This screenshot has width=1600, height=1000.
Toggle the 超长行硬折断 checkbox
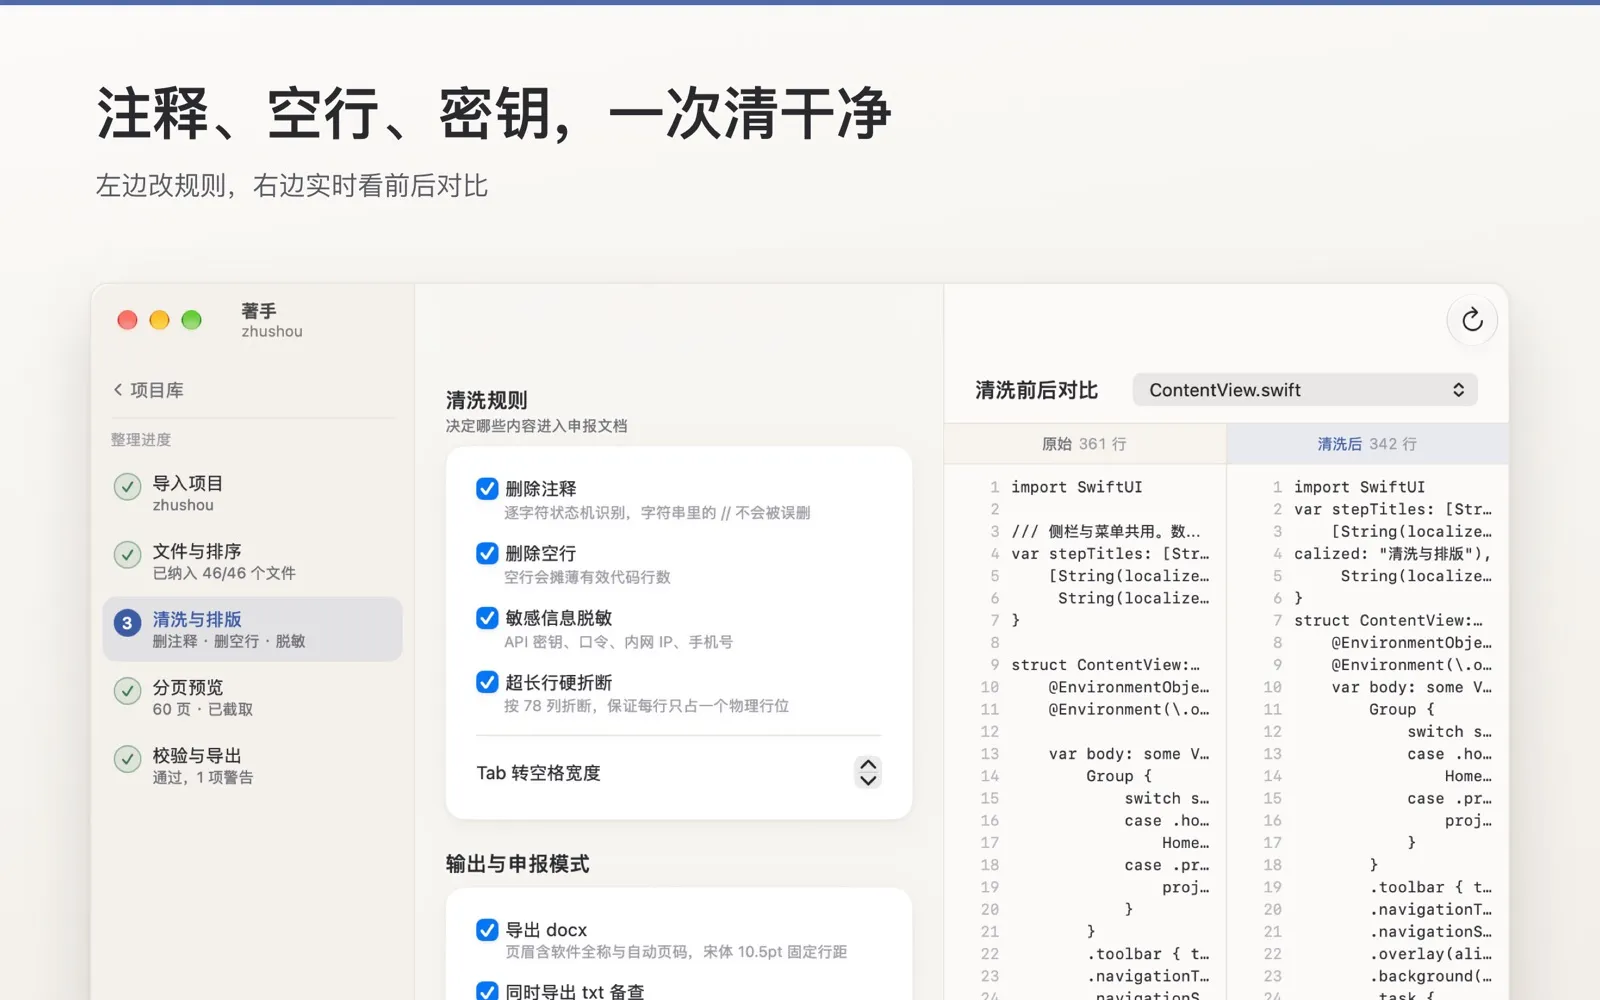pyautogui.click(x=487, y=682)
